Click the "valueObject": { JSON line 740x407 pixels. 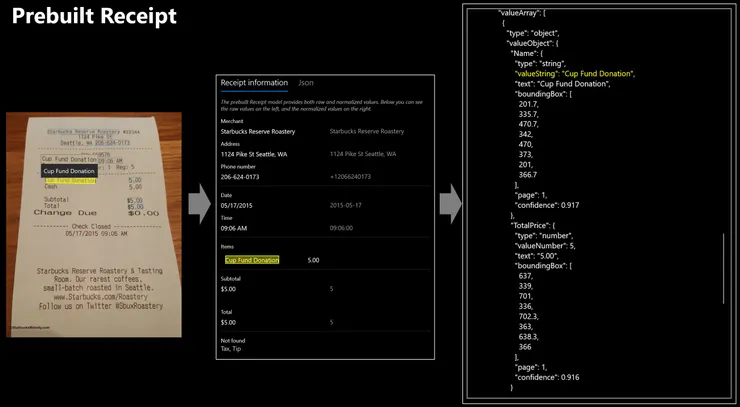tap(533, 43)
